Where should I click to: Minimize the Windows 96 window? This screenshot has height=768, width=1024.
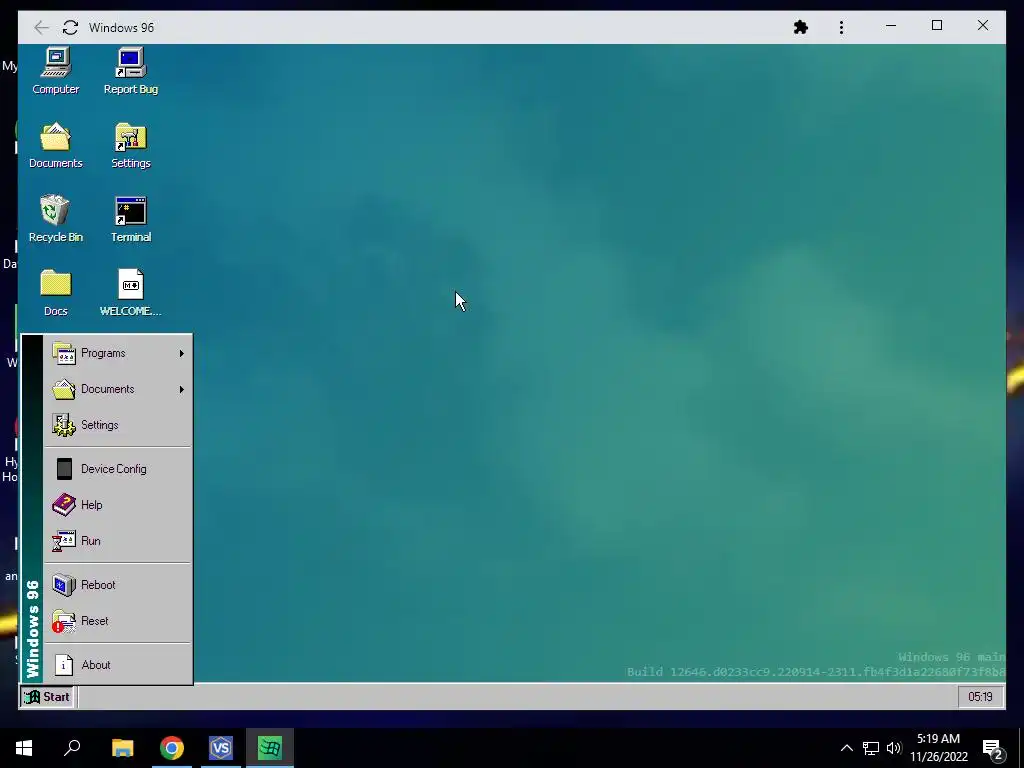891,26
